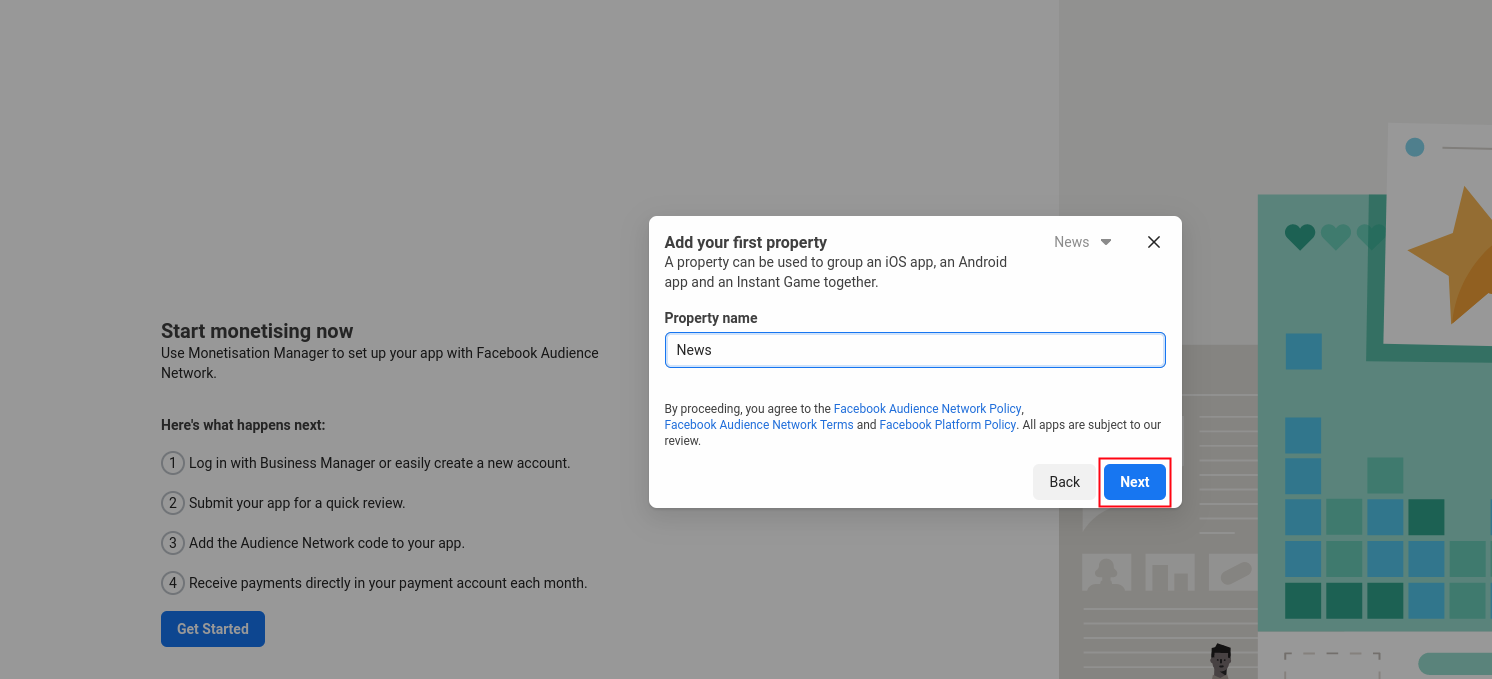Click the dropdown caret beside News

tap(1106, 242)
